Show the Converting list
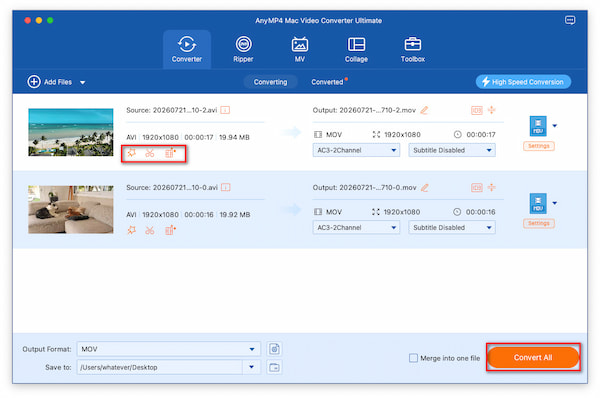 point(270,82)
